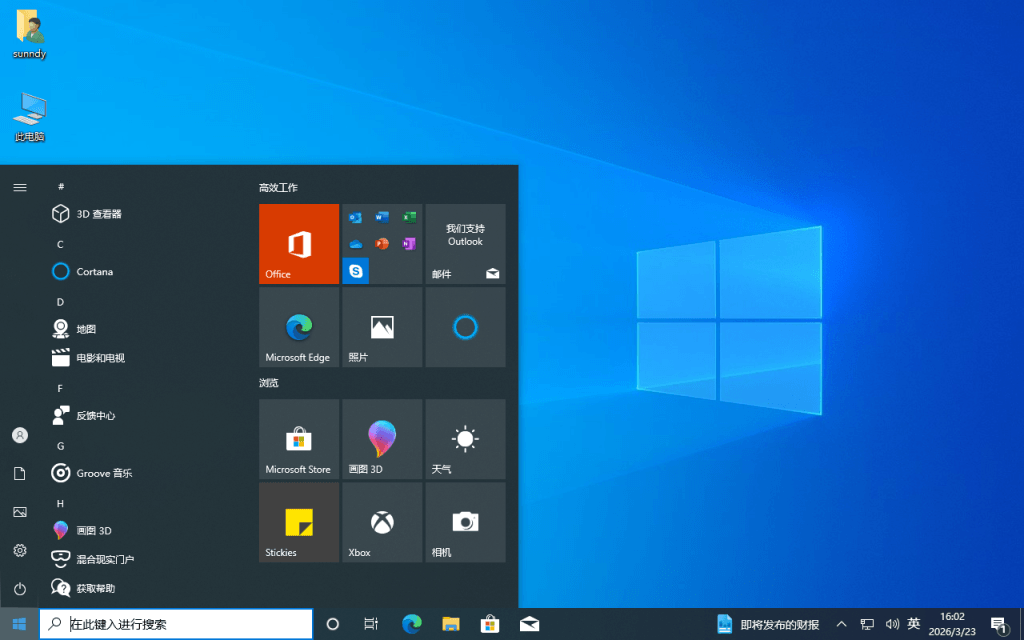Open the notification center icon
This screenshot has height=640, width=1024.
(x=999, y=625)
